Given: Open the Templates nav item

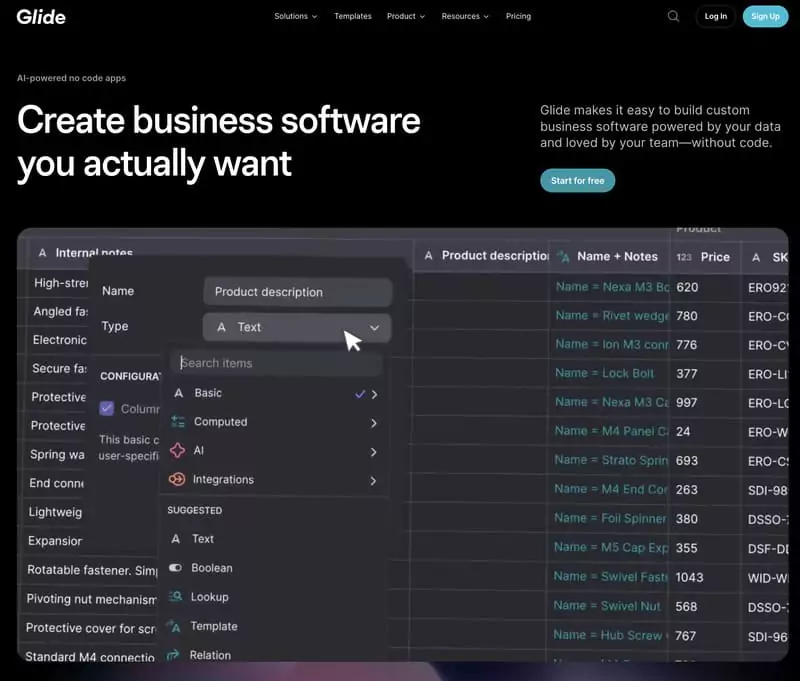Looking at the screenshot, I should pos(353,16).
